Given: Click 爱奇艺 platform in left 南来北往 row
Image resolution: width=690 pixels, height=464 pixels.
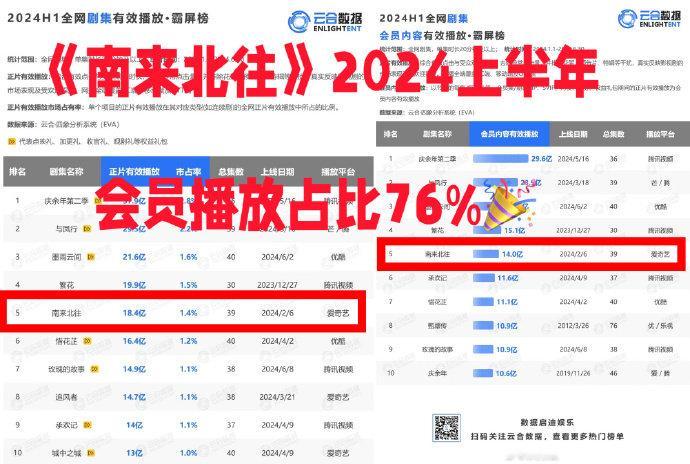Looking at the screenshot, I should click(338, 313).
